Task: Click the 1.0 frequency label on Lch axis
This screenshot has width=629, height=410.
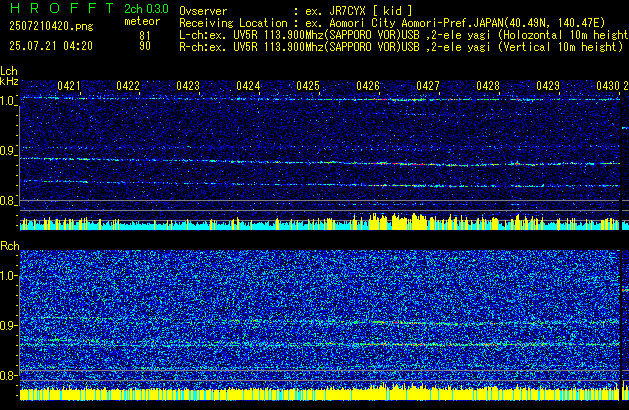Action: pyautogui.click(x=8, y=101)
